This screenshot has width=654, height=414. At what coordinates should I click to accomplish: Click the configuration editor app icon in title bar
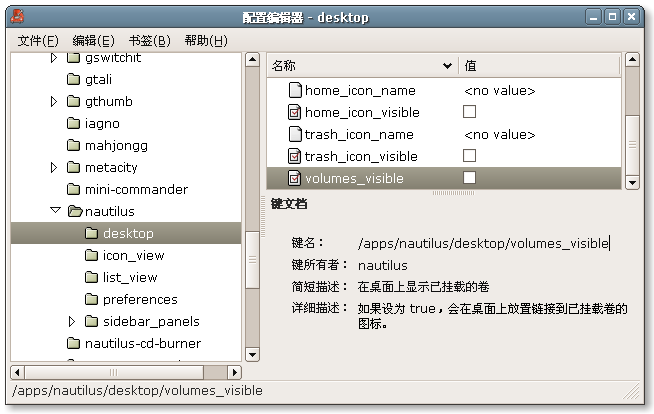[x=17, y=17]
